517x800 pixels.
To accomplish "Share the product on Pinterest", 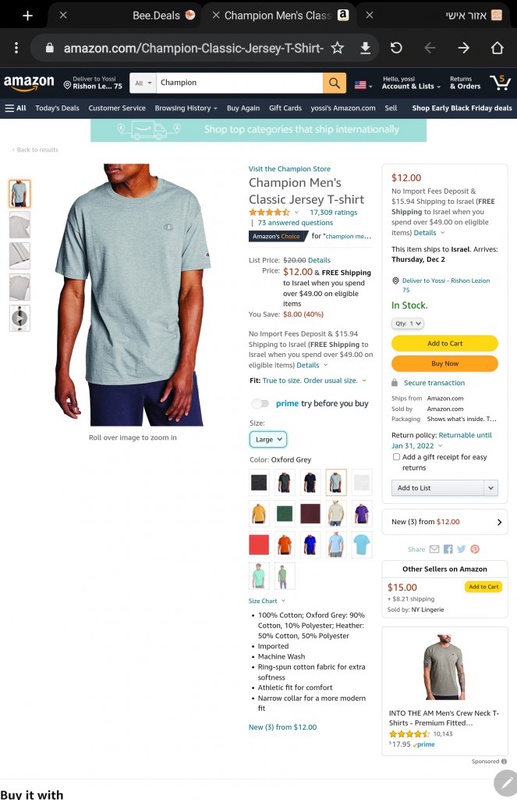I will (x=475, y=549).
